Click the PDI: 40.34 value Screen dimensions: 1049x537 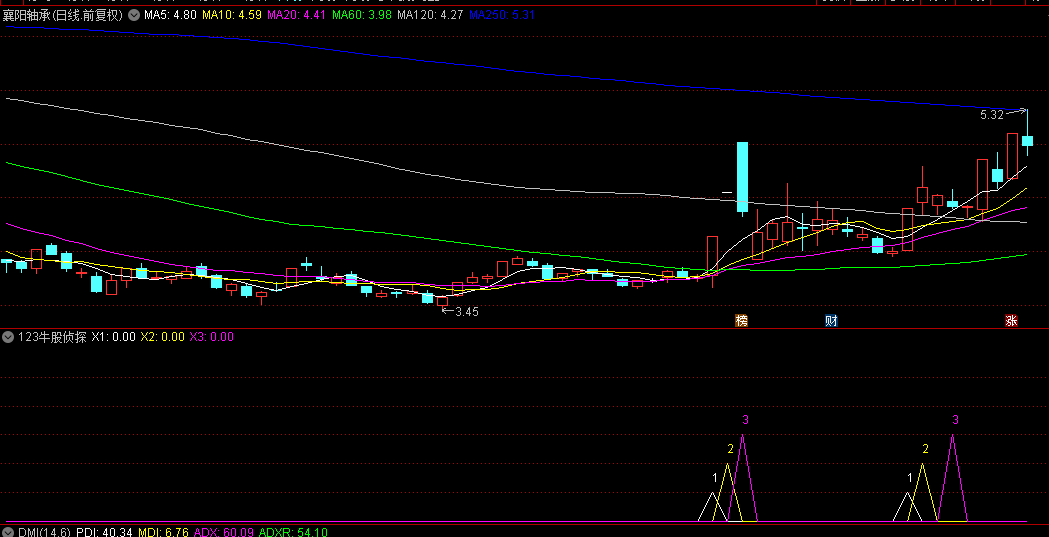(x=104, y=532)
